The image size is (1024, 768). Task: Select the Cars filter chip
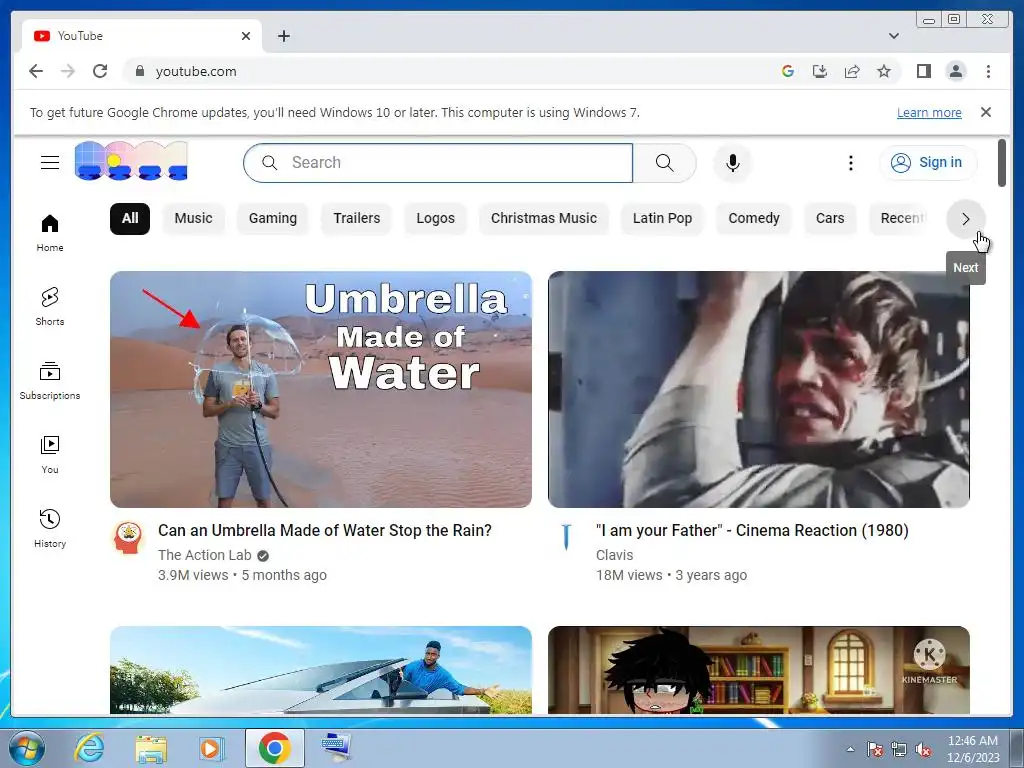coord(830,218)
